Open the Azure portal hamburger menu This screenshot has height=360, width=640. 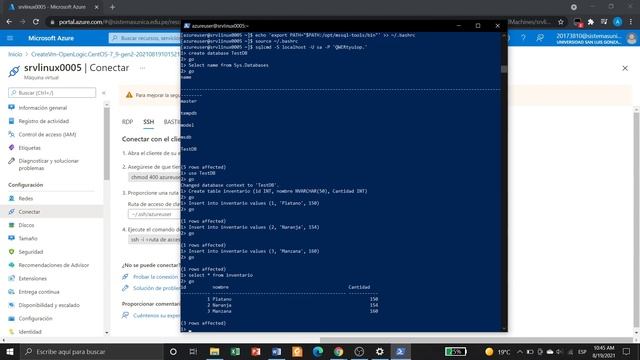click(x=10, y=38)
